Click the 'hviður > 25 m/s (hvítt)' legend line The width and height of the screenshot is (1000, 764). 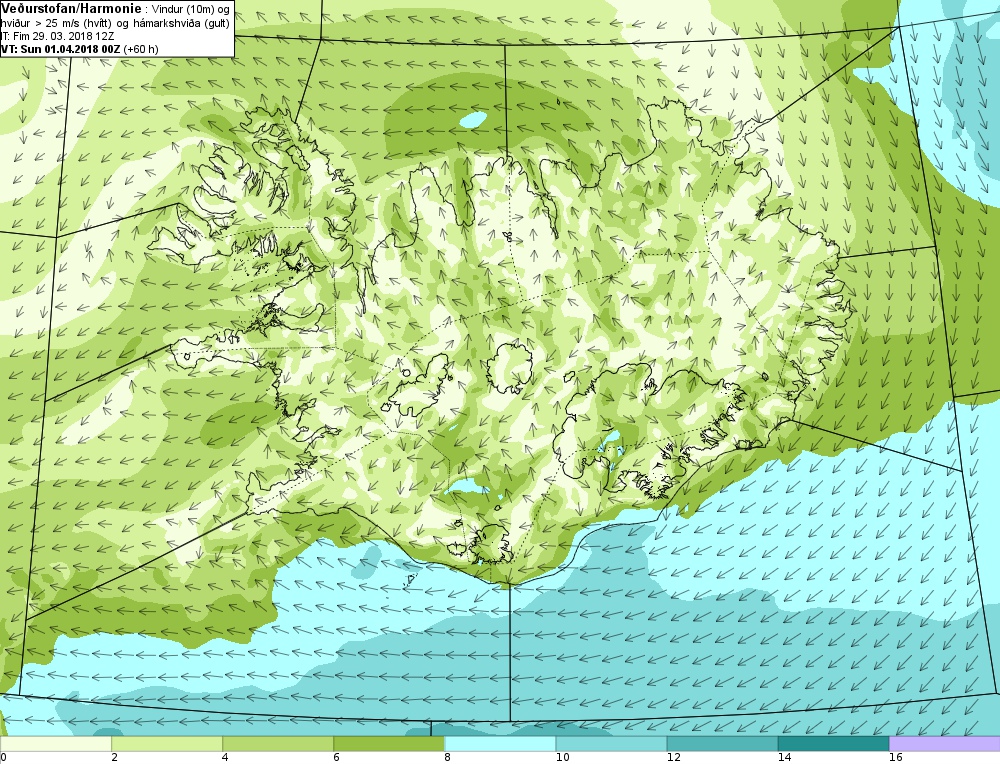(x=57, y=24)
